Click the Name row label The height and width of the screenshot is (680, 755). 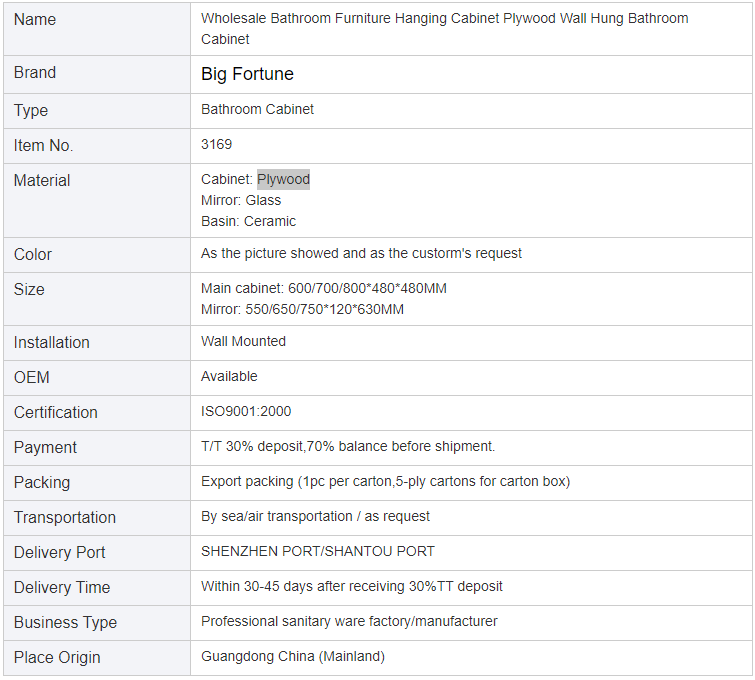[x=35, y=19]
